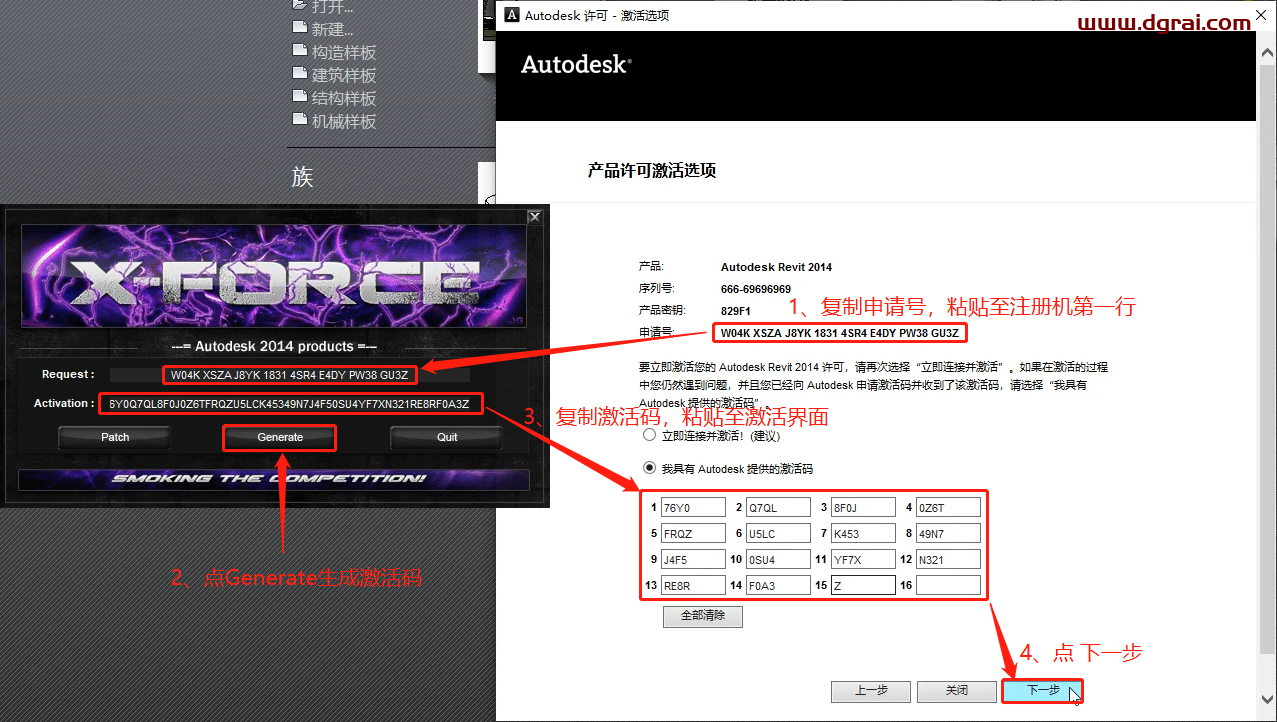Click the Generate button in X-Force
1277x722 pixels.
(280, 437)
